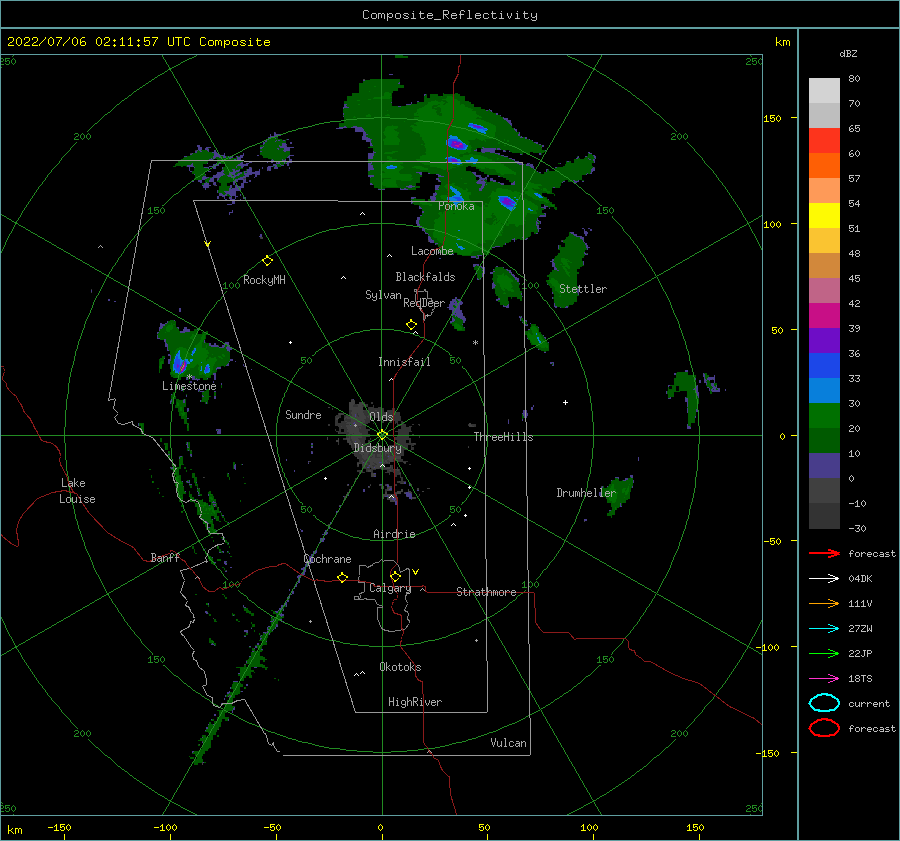Select the Ponoka label on map

(x=456, y=206)
